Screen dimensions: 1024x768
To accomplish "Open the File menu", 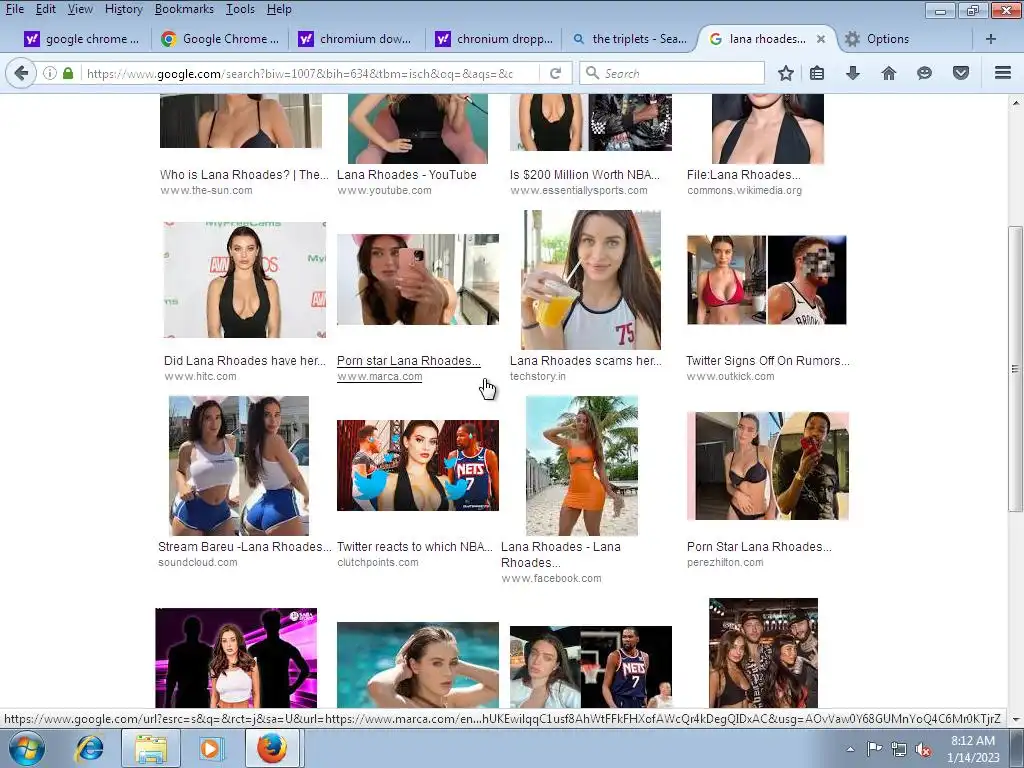I will (14, 9).
